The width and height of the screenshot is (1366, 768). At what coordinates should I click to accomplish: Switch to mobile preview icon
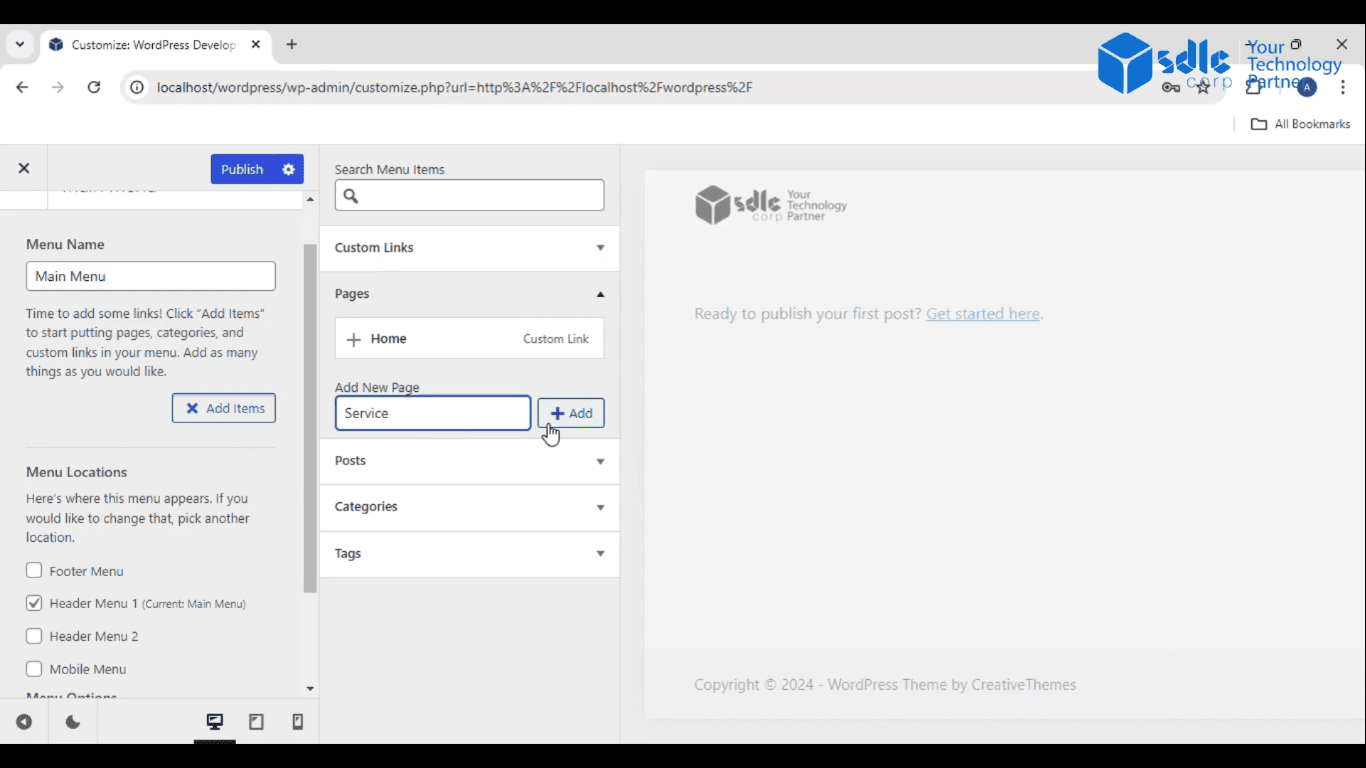(297, 722)
